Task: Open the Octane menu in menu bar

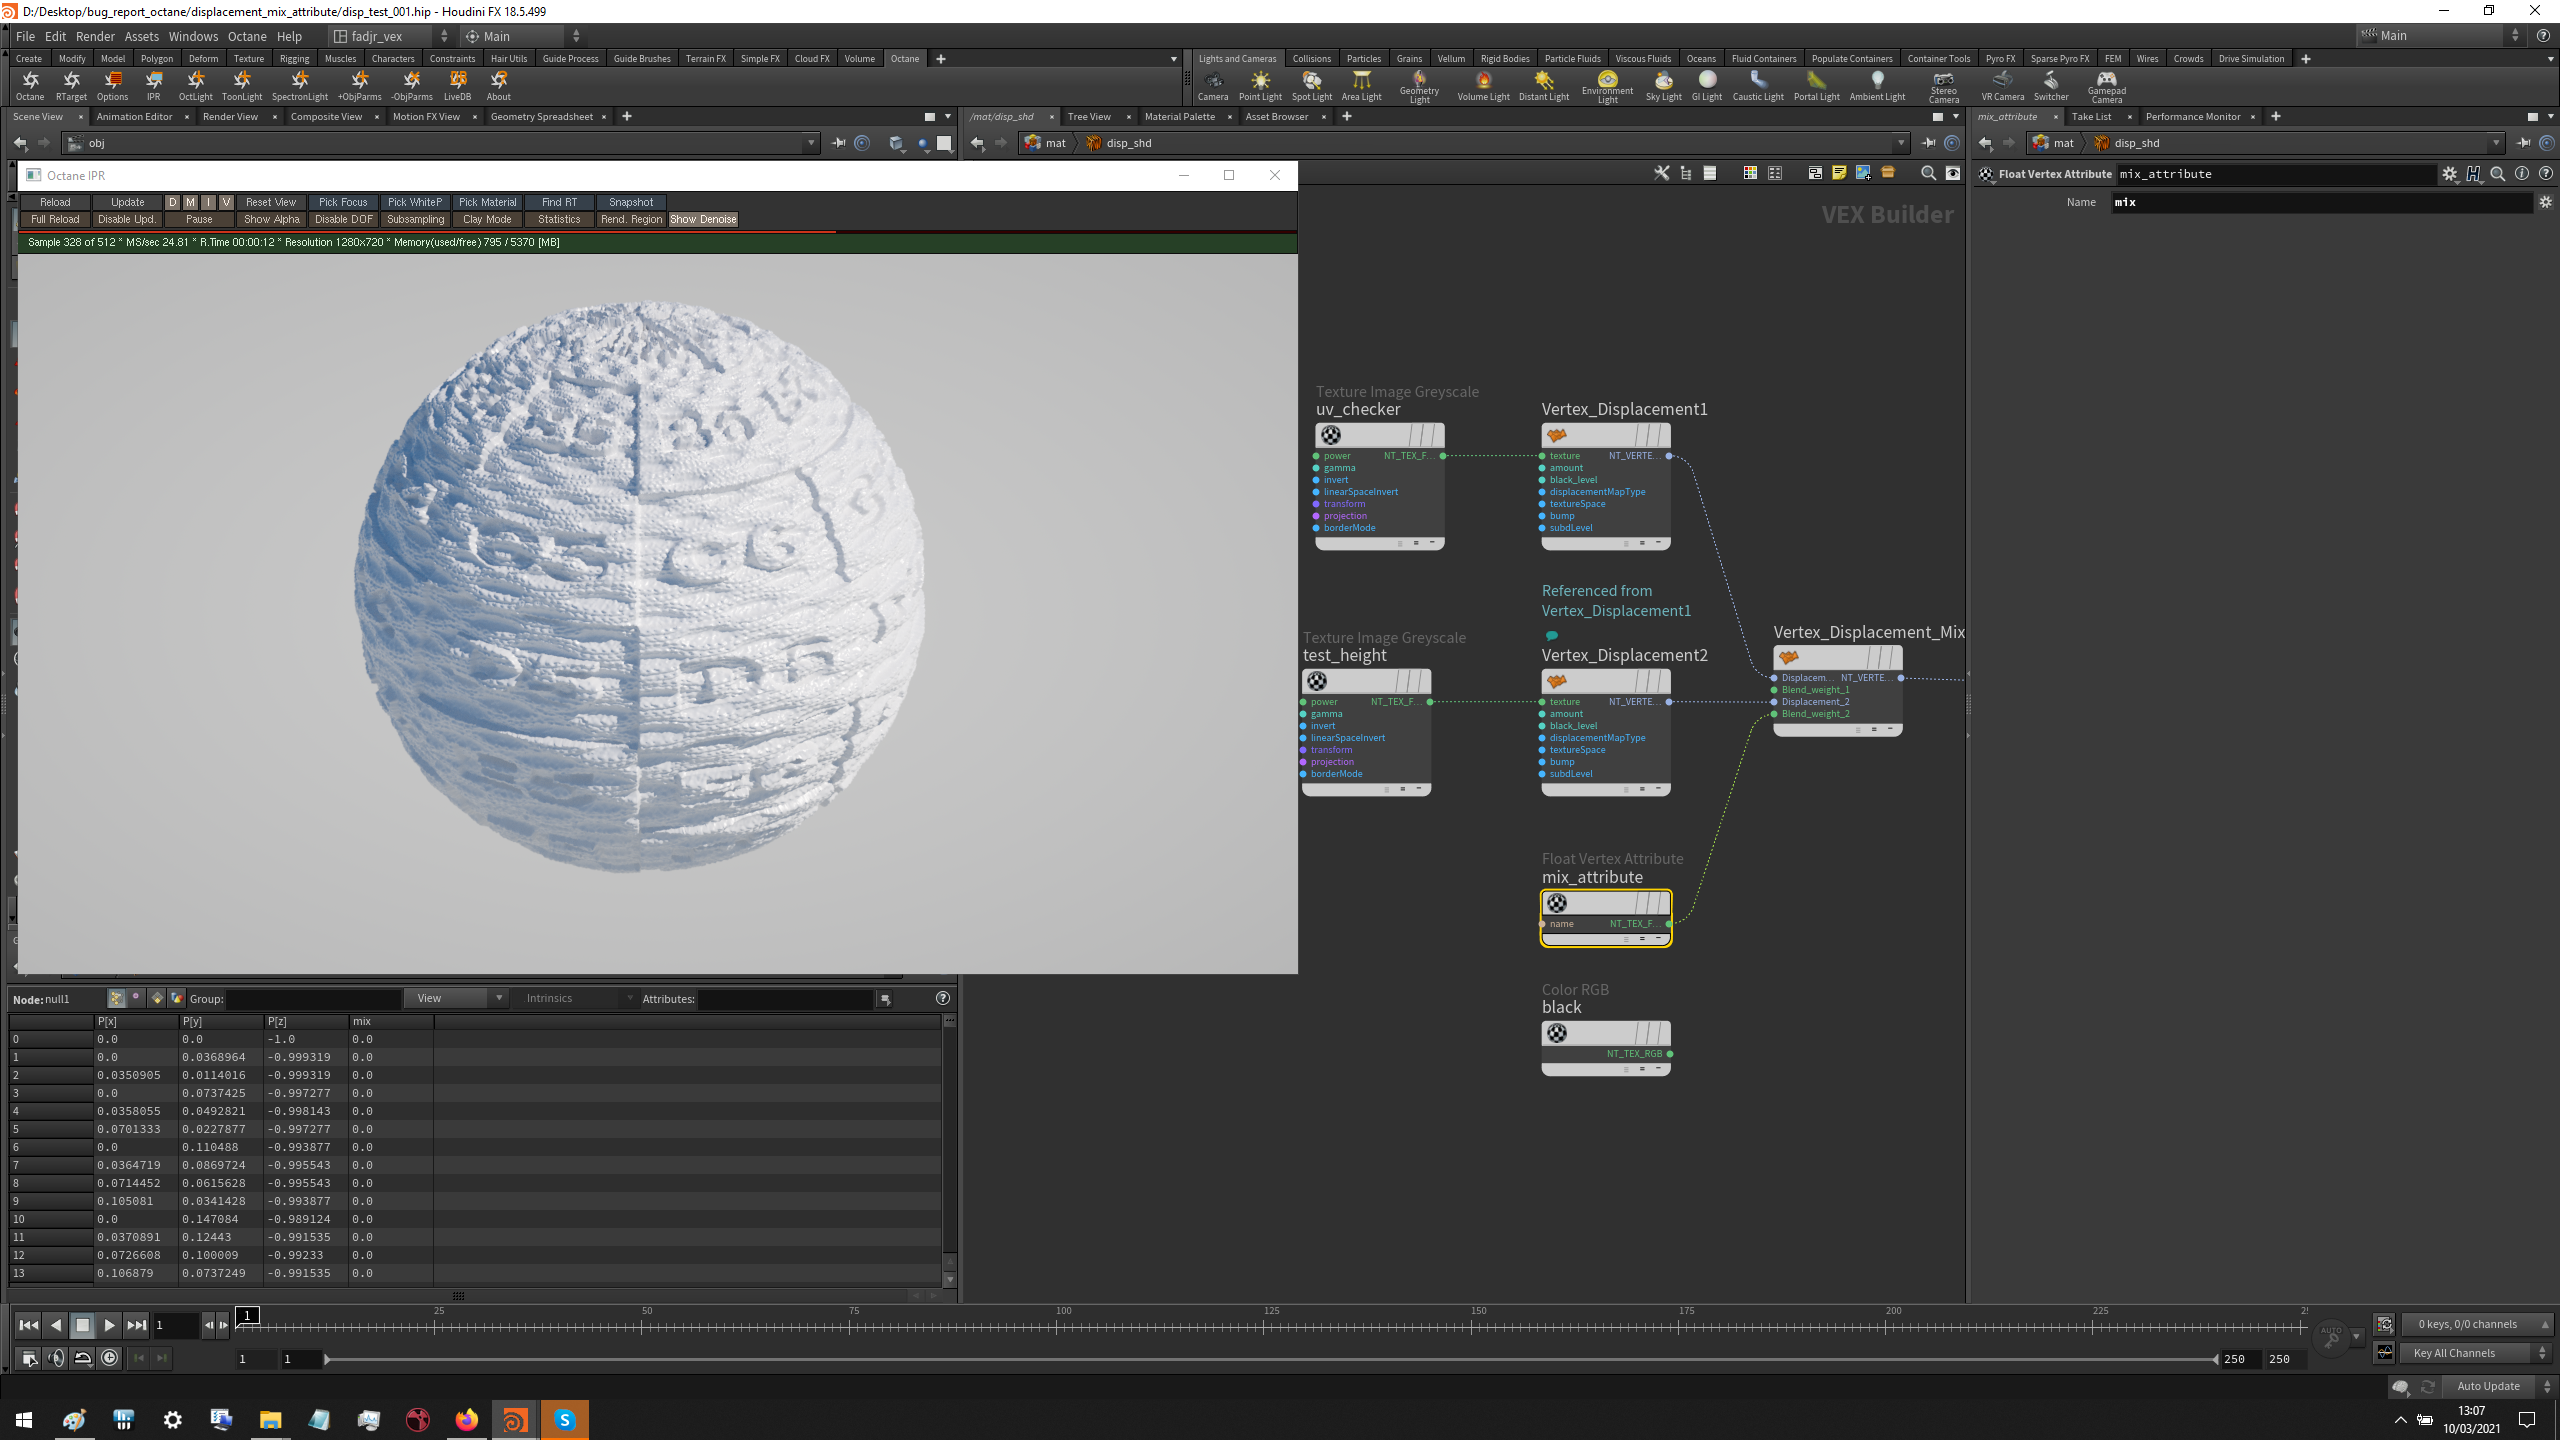Action: [247, 36]
